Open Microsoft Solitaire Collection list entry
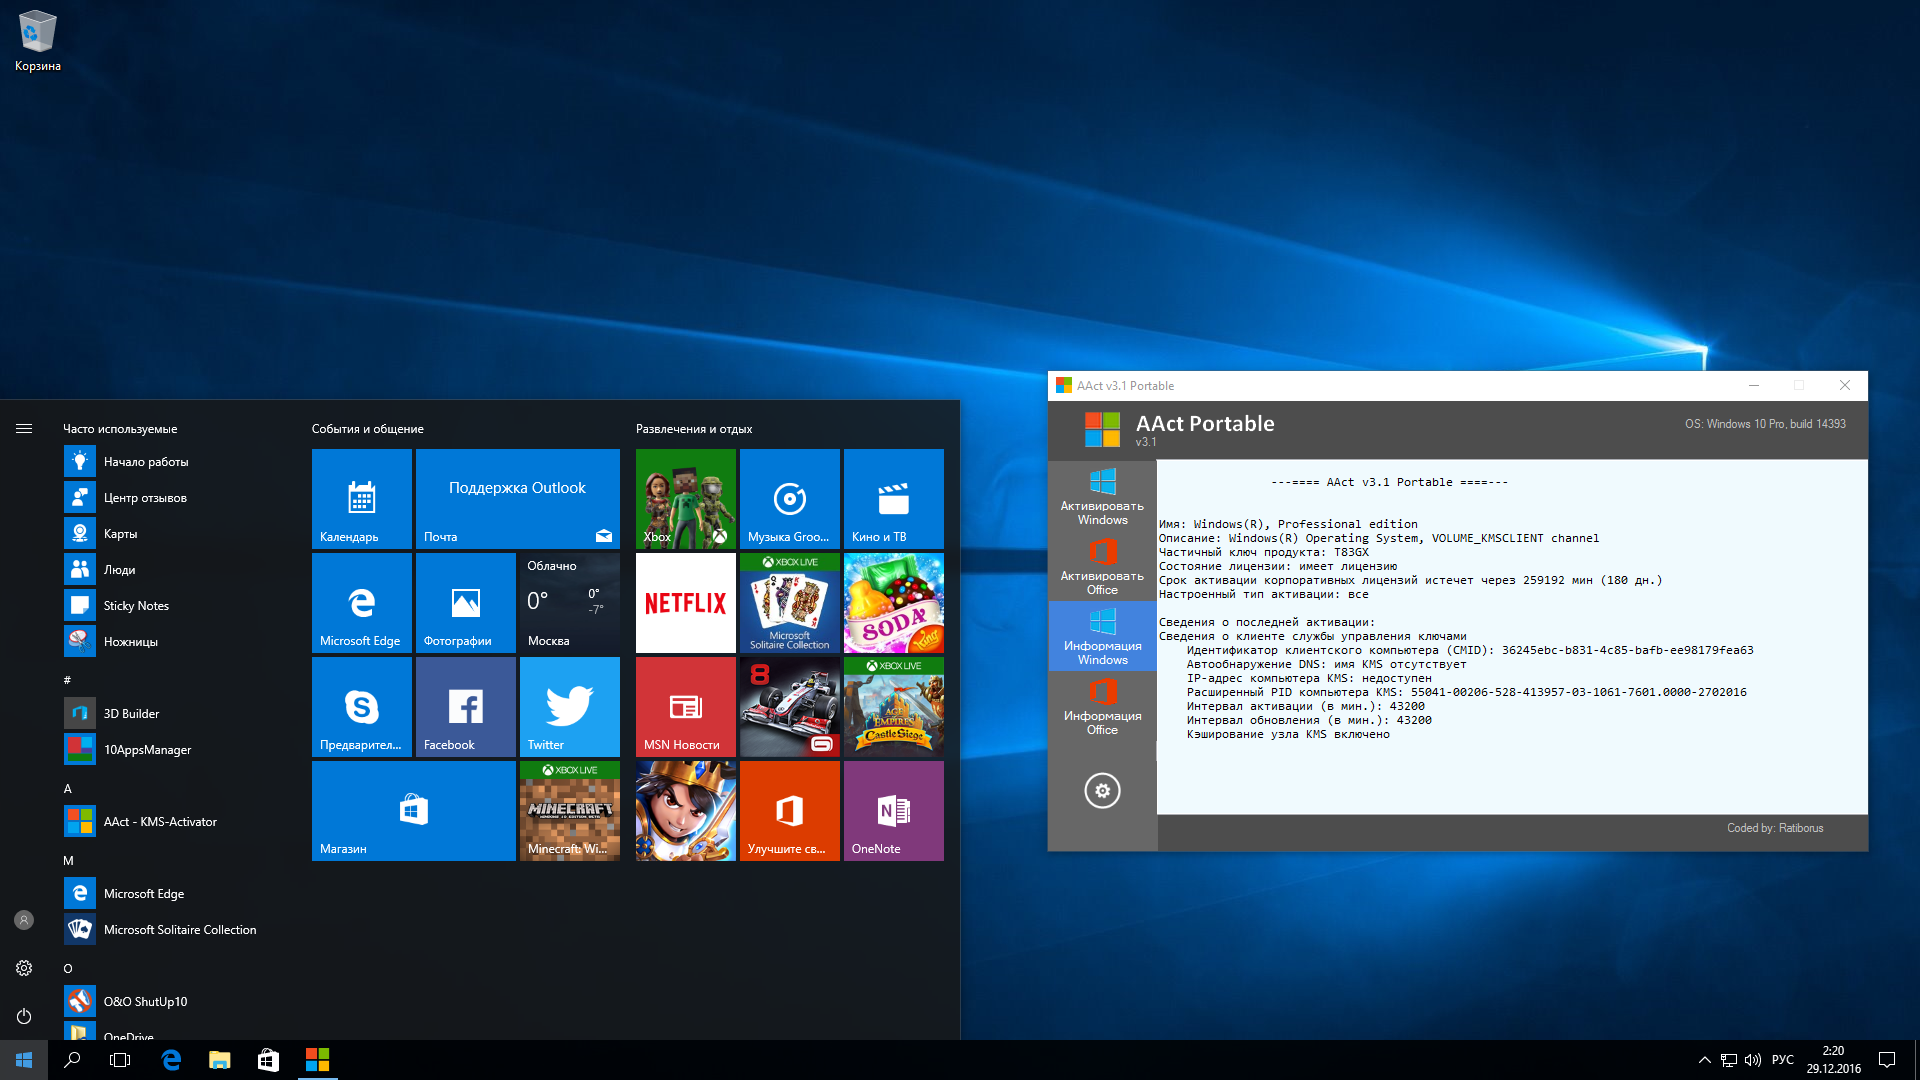1920x1080 pixels. pyautogui.click(x=170, y=930)
